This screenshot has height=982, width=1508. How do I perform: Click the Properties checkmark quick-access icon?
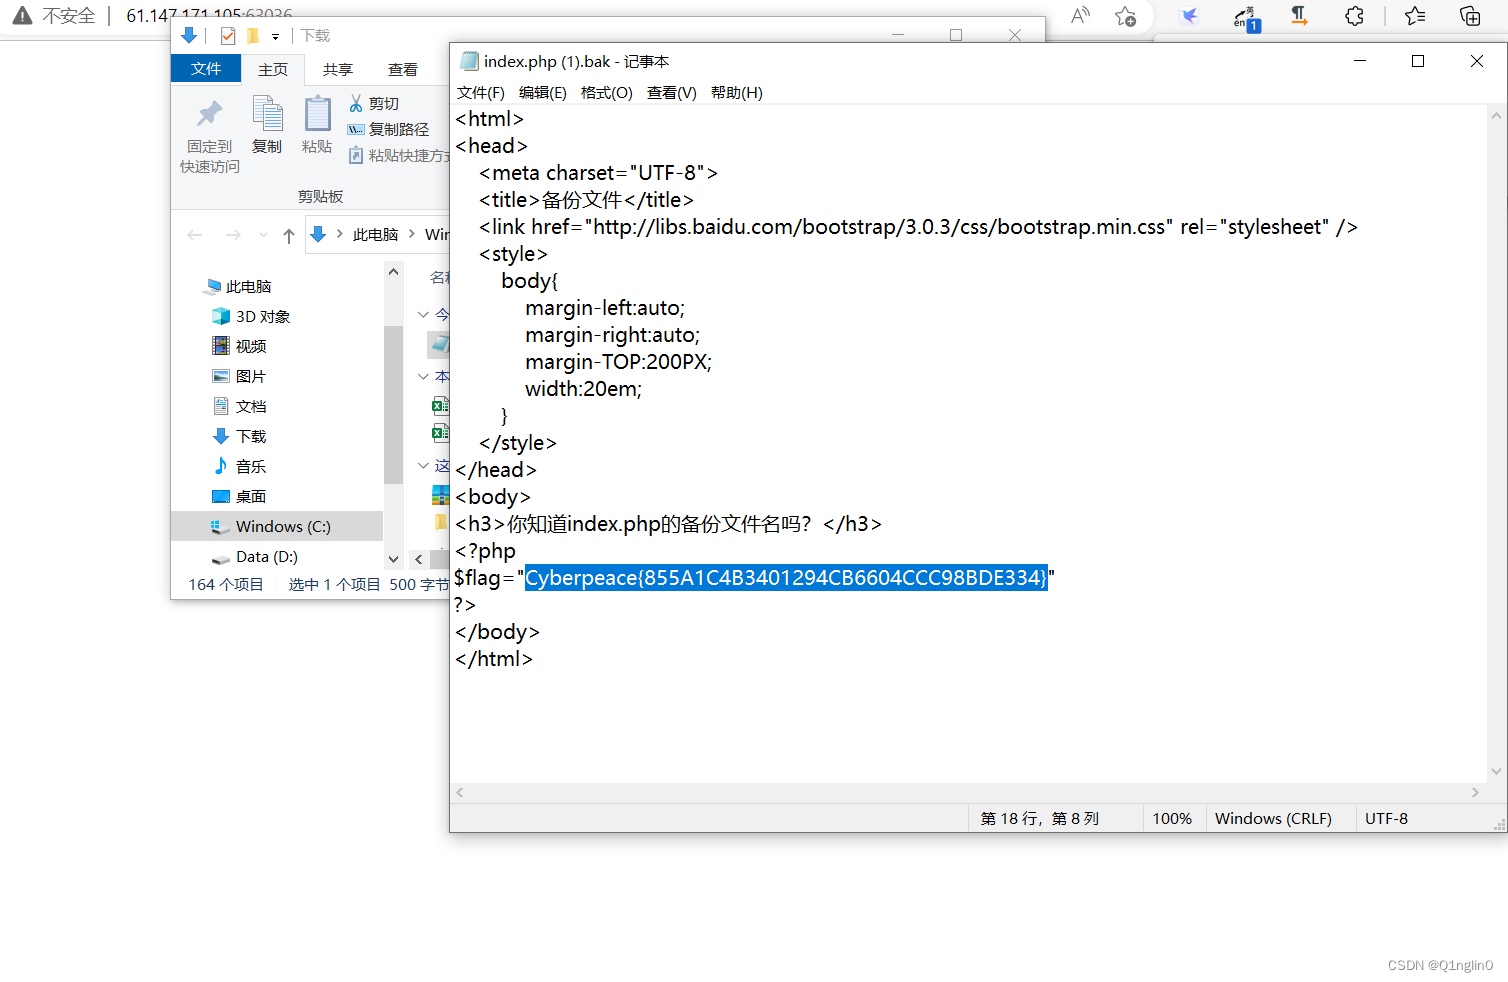(228, 36)
